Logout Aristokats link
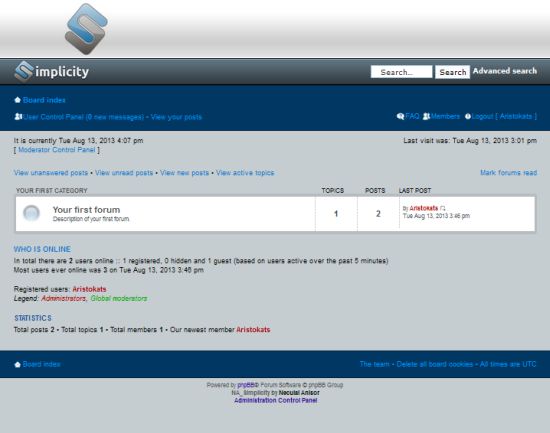This screenshot has height=433, width=550. tap(504, 116)
